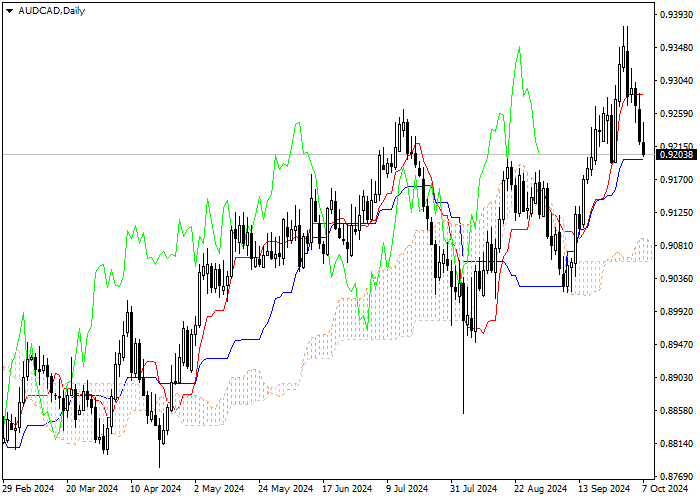Click the 17 Jun 2024 date label
This screenshot has height=500, width=700.
347,489
